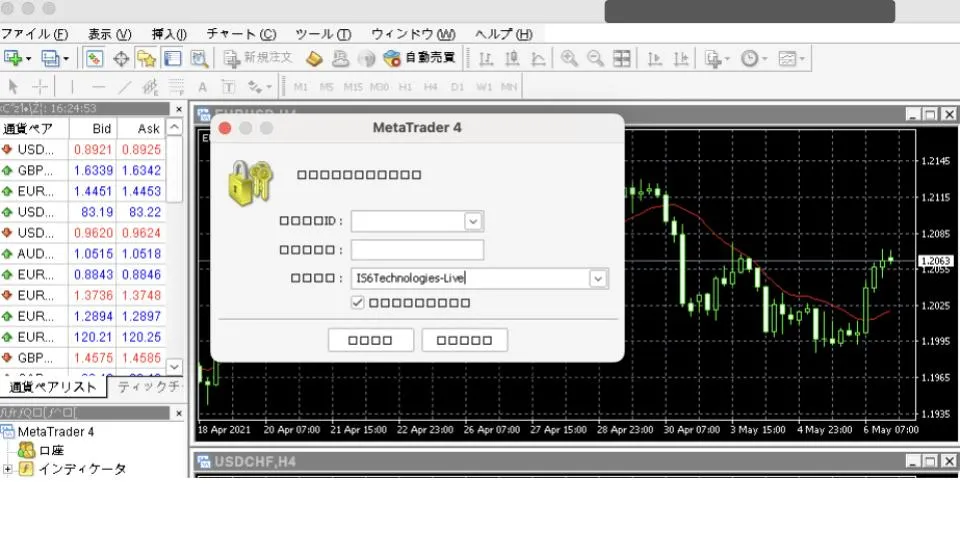
Task: Open the login ID dropdown arrow
Action: coord(473,221)
